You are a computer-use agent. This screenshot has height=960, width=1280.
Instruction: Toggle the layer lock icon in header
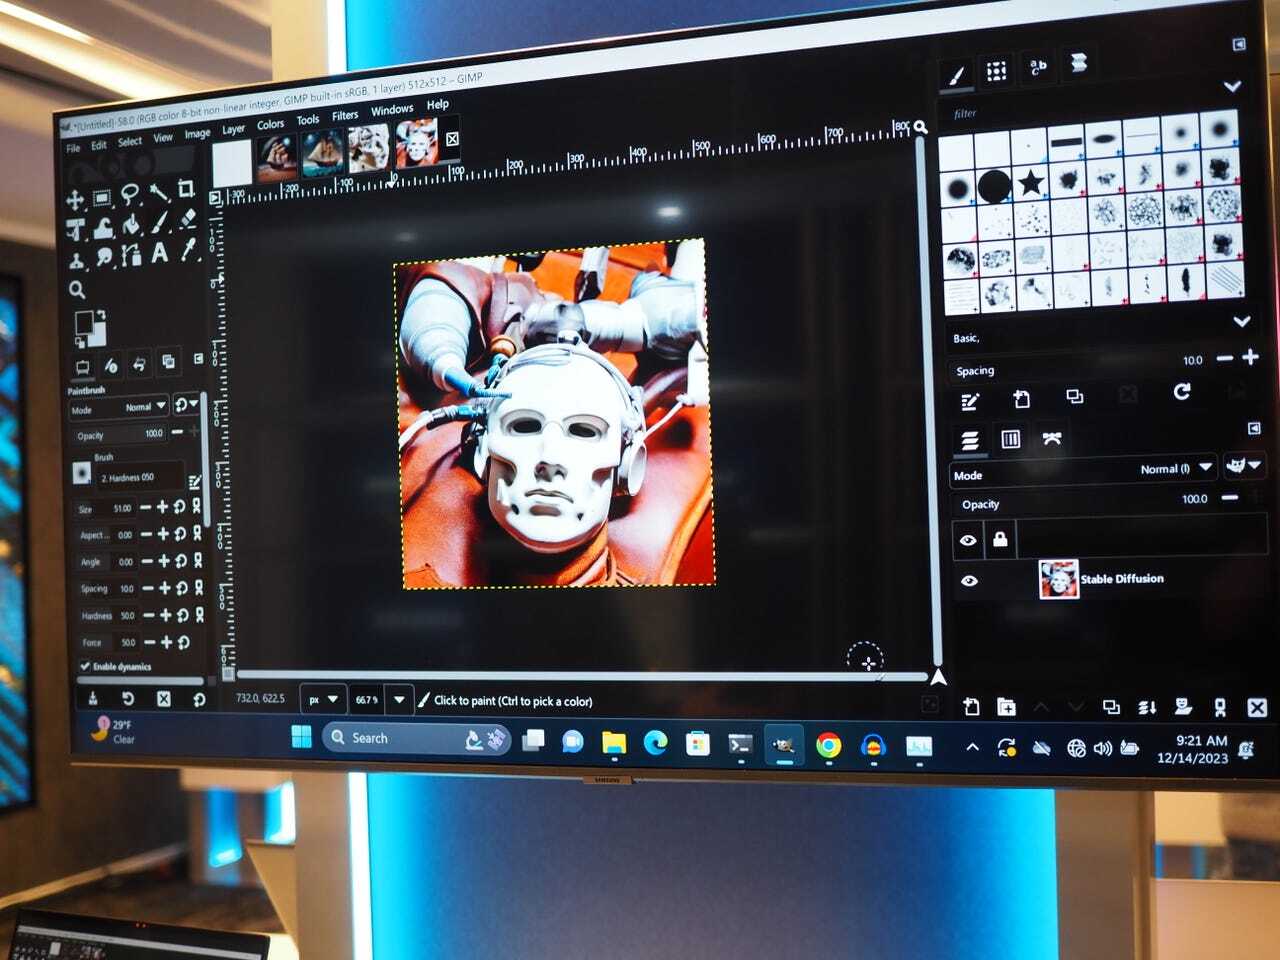(x=1000, y=539)
